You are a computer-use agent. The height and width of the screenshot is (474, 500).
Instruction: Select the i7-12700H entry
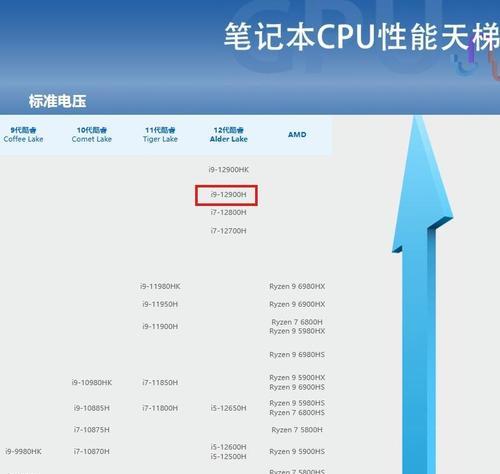click(x=229, y=231)
